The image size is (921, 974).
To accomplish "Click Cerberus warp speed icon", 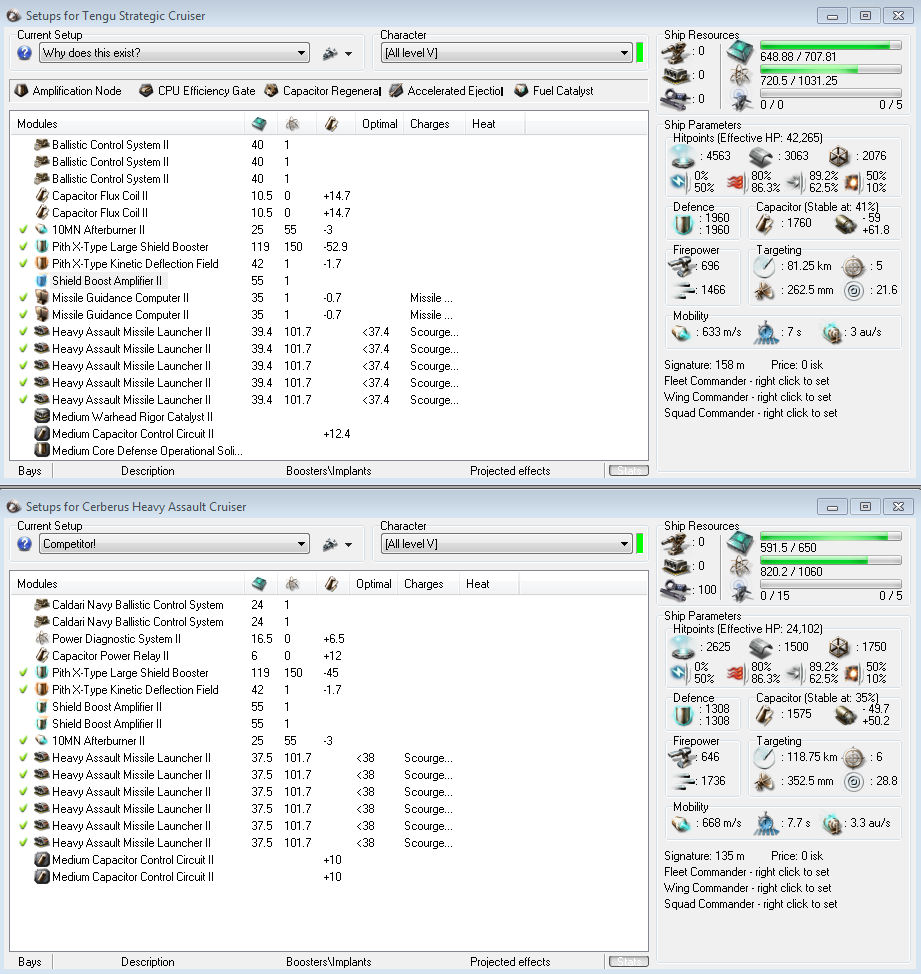I will 832,824.
